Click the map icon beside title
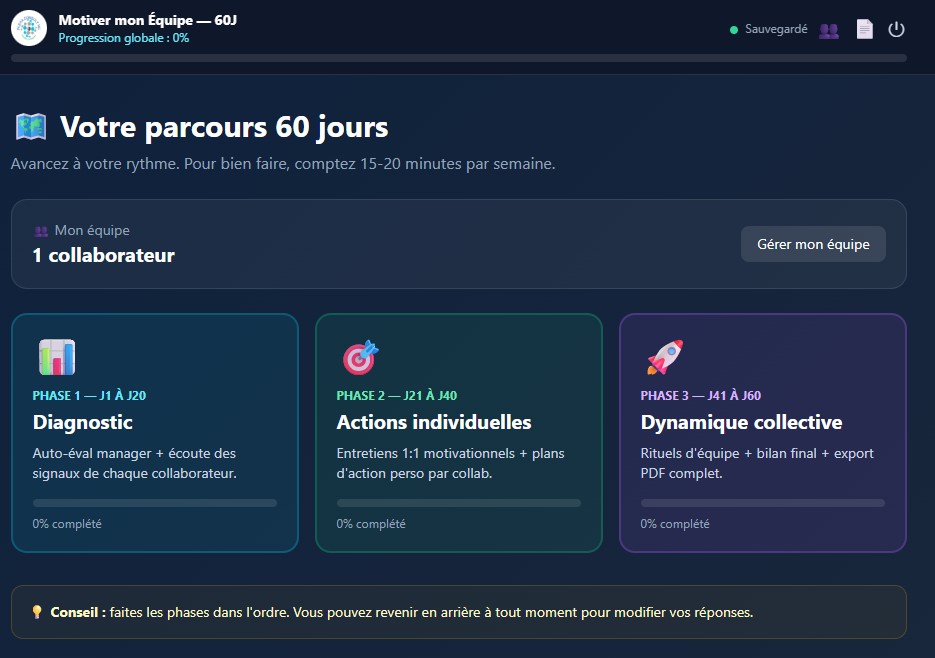Image resolution: width=935 pixels, height=658 pixels. 31,126
